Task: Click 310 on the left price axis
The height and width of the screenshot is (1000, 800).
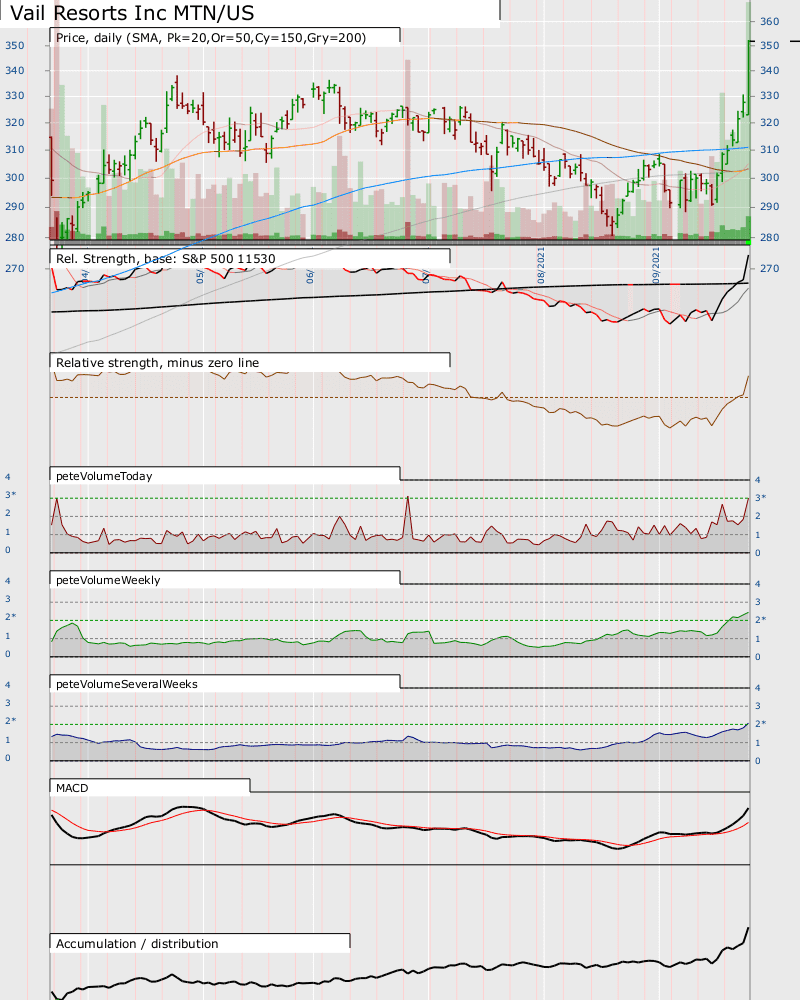Action: tap(15, 149)
